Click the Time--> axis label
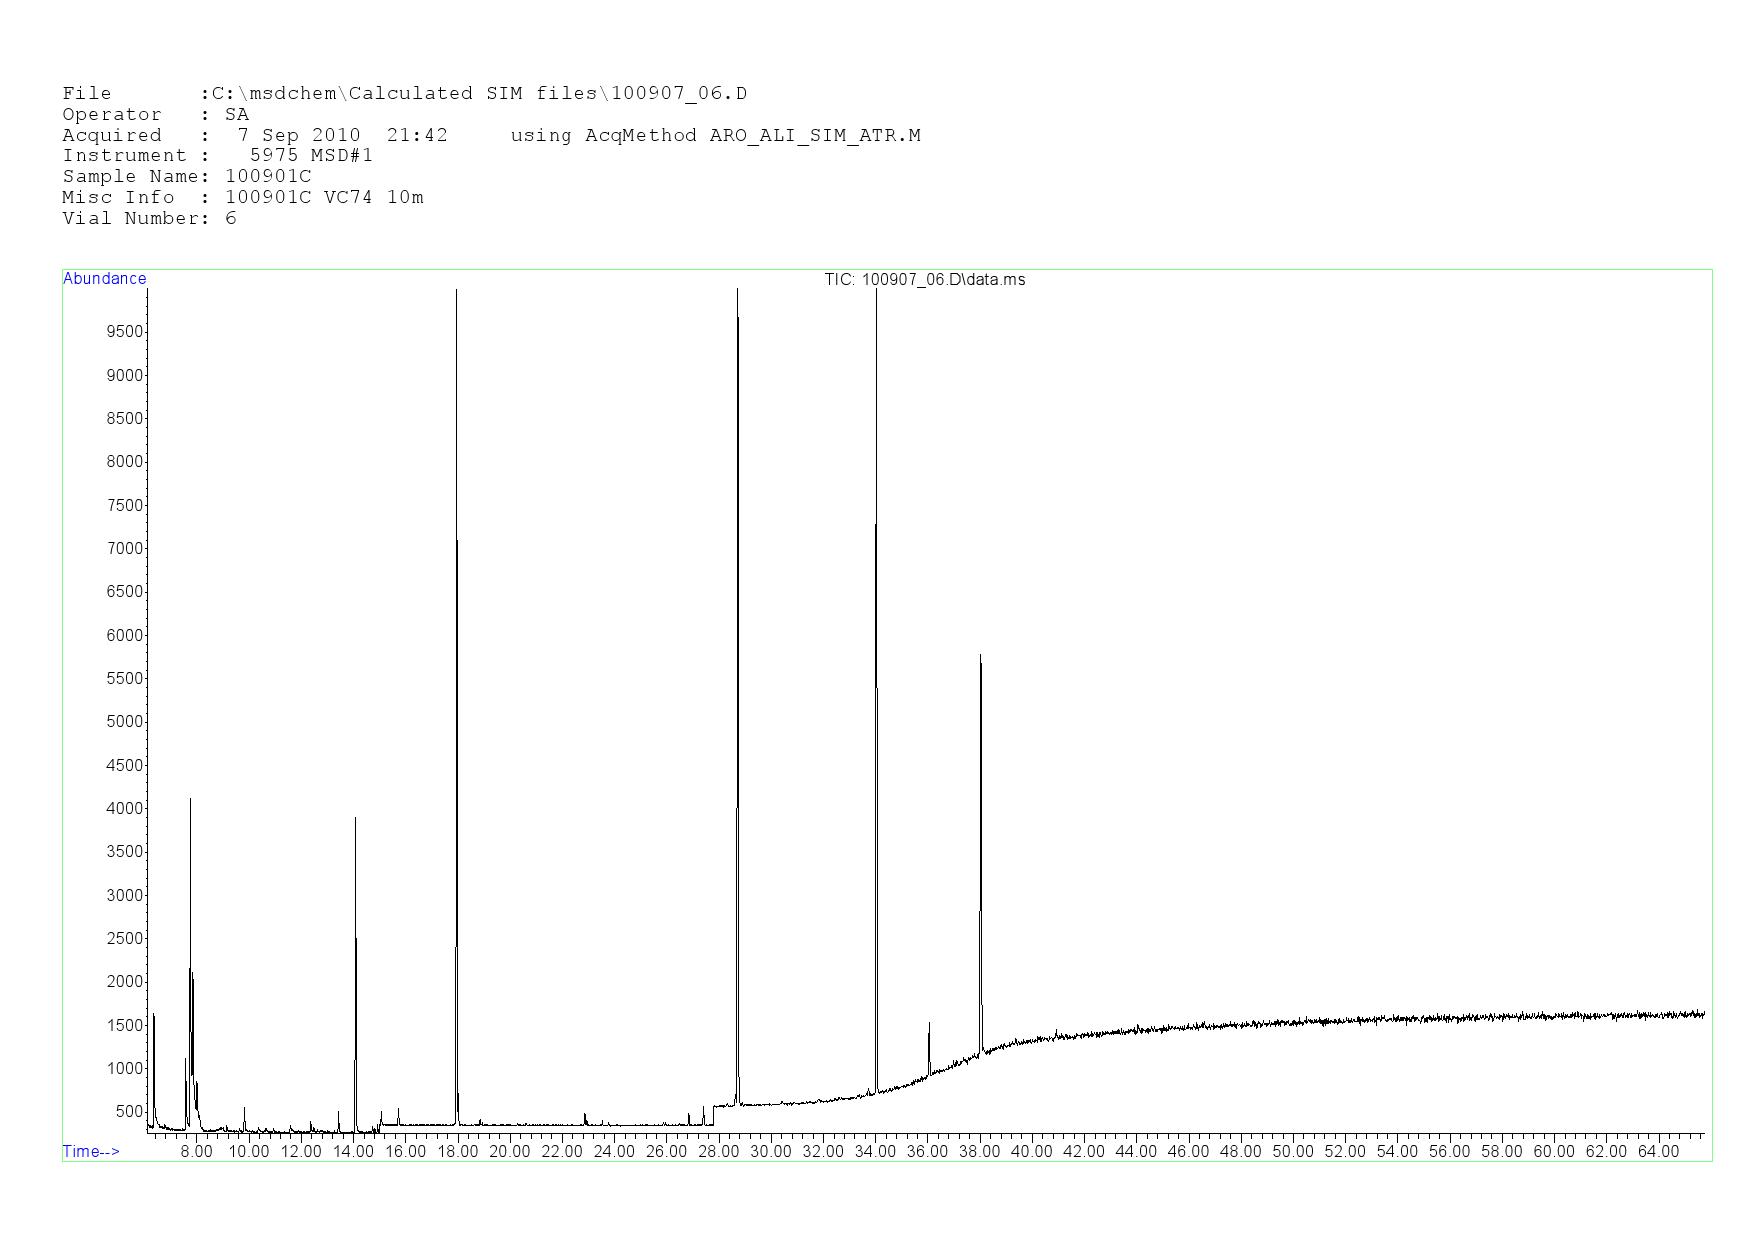Viewport: 1754px width, 1240px height. tap(91, 1151)
